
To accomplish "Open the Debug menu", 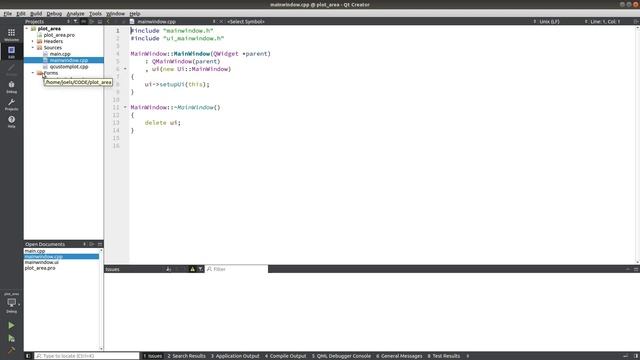I will coord(54,13).
